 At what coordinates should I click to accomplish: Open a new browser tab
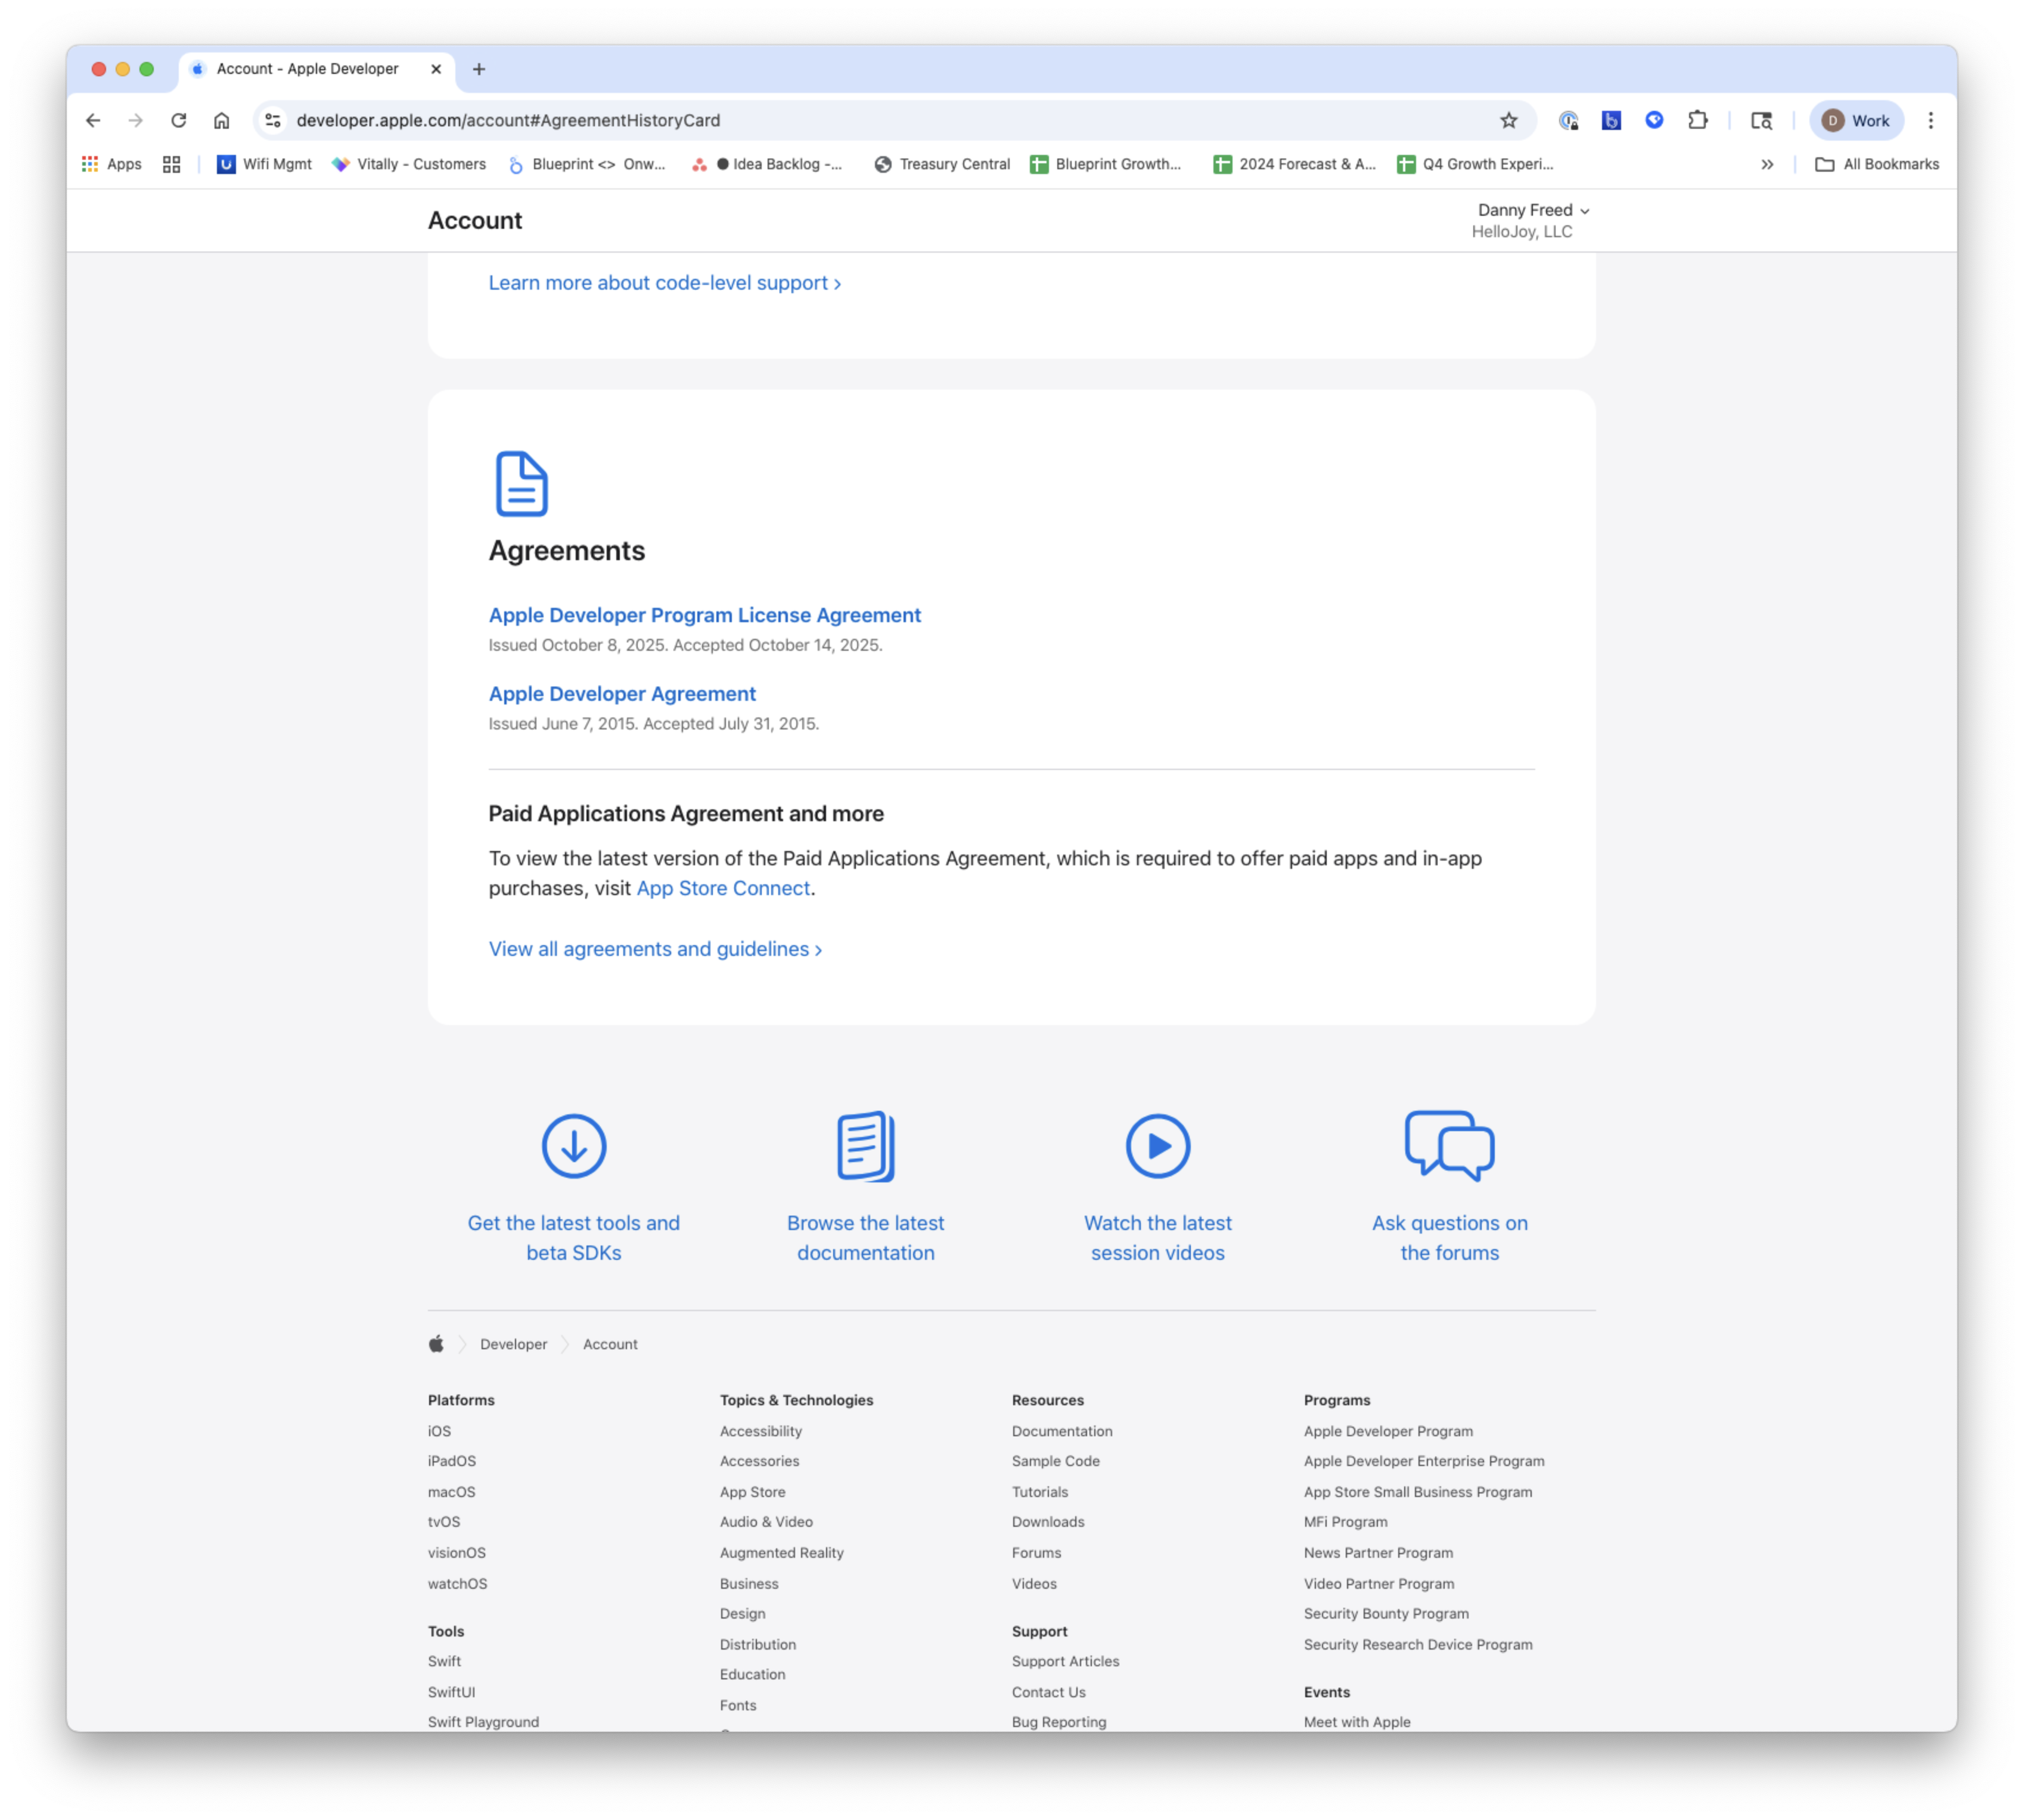click(x=479, y=69)
